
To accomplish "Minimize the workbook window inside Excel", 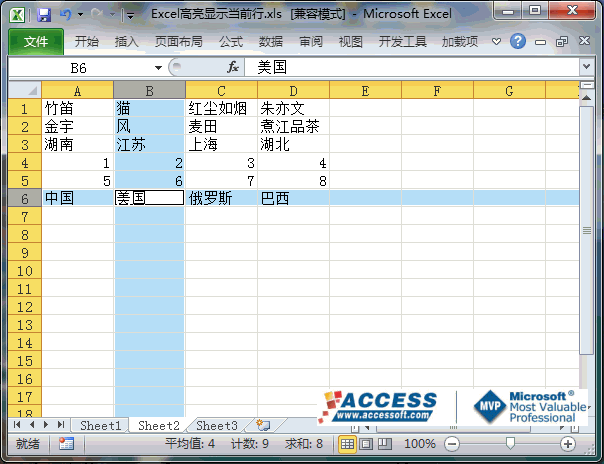I will point(540,42).
